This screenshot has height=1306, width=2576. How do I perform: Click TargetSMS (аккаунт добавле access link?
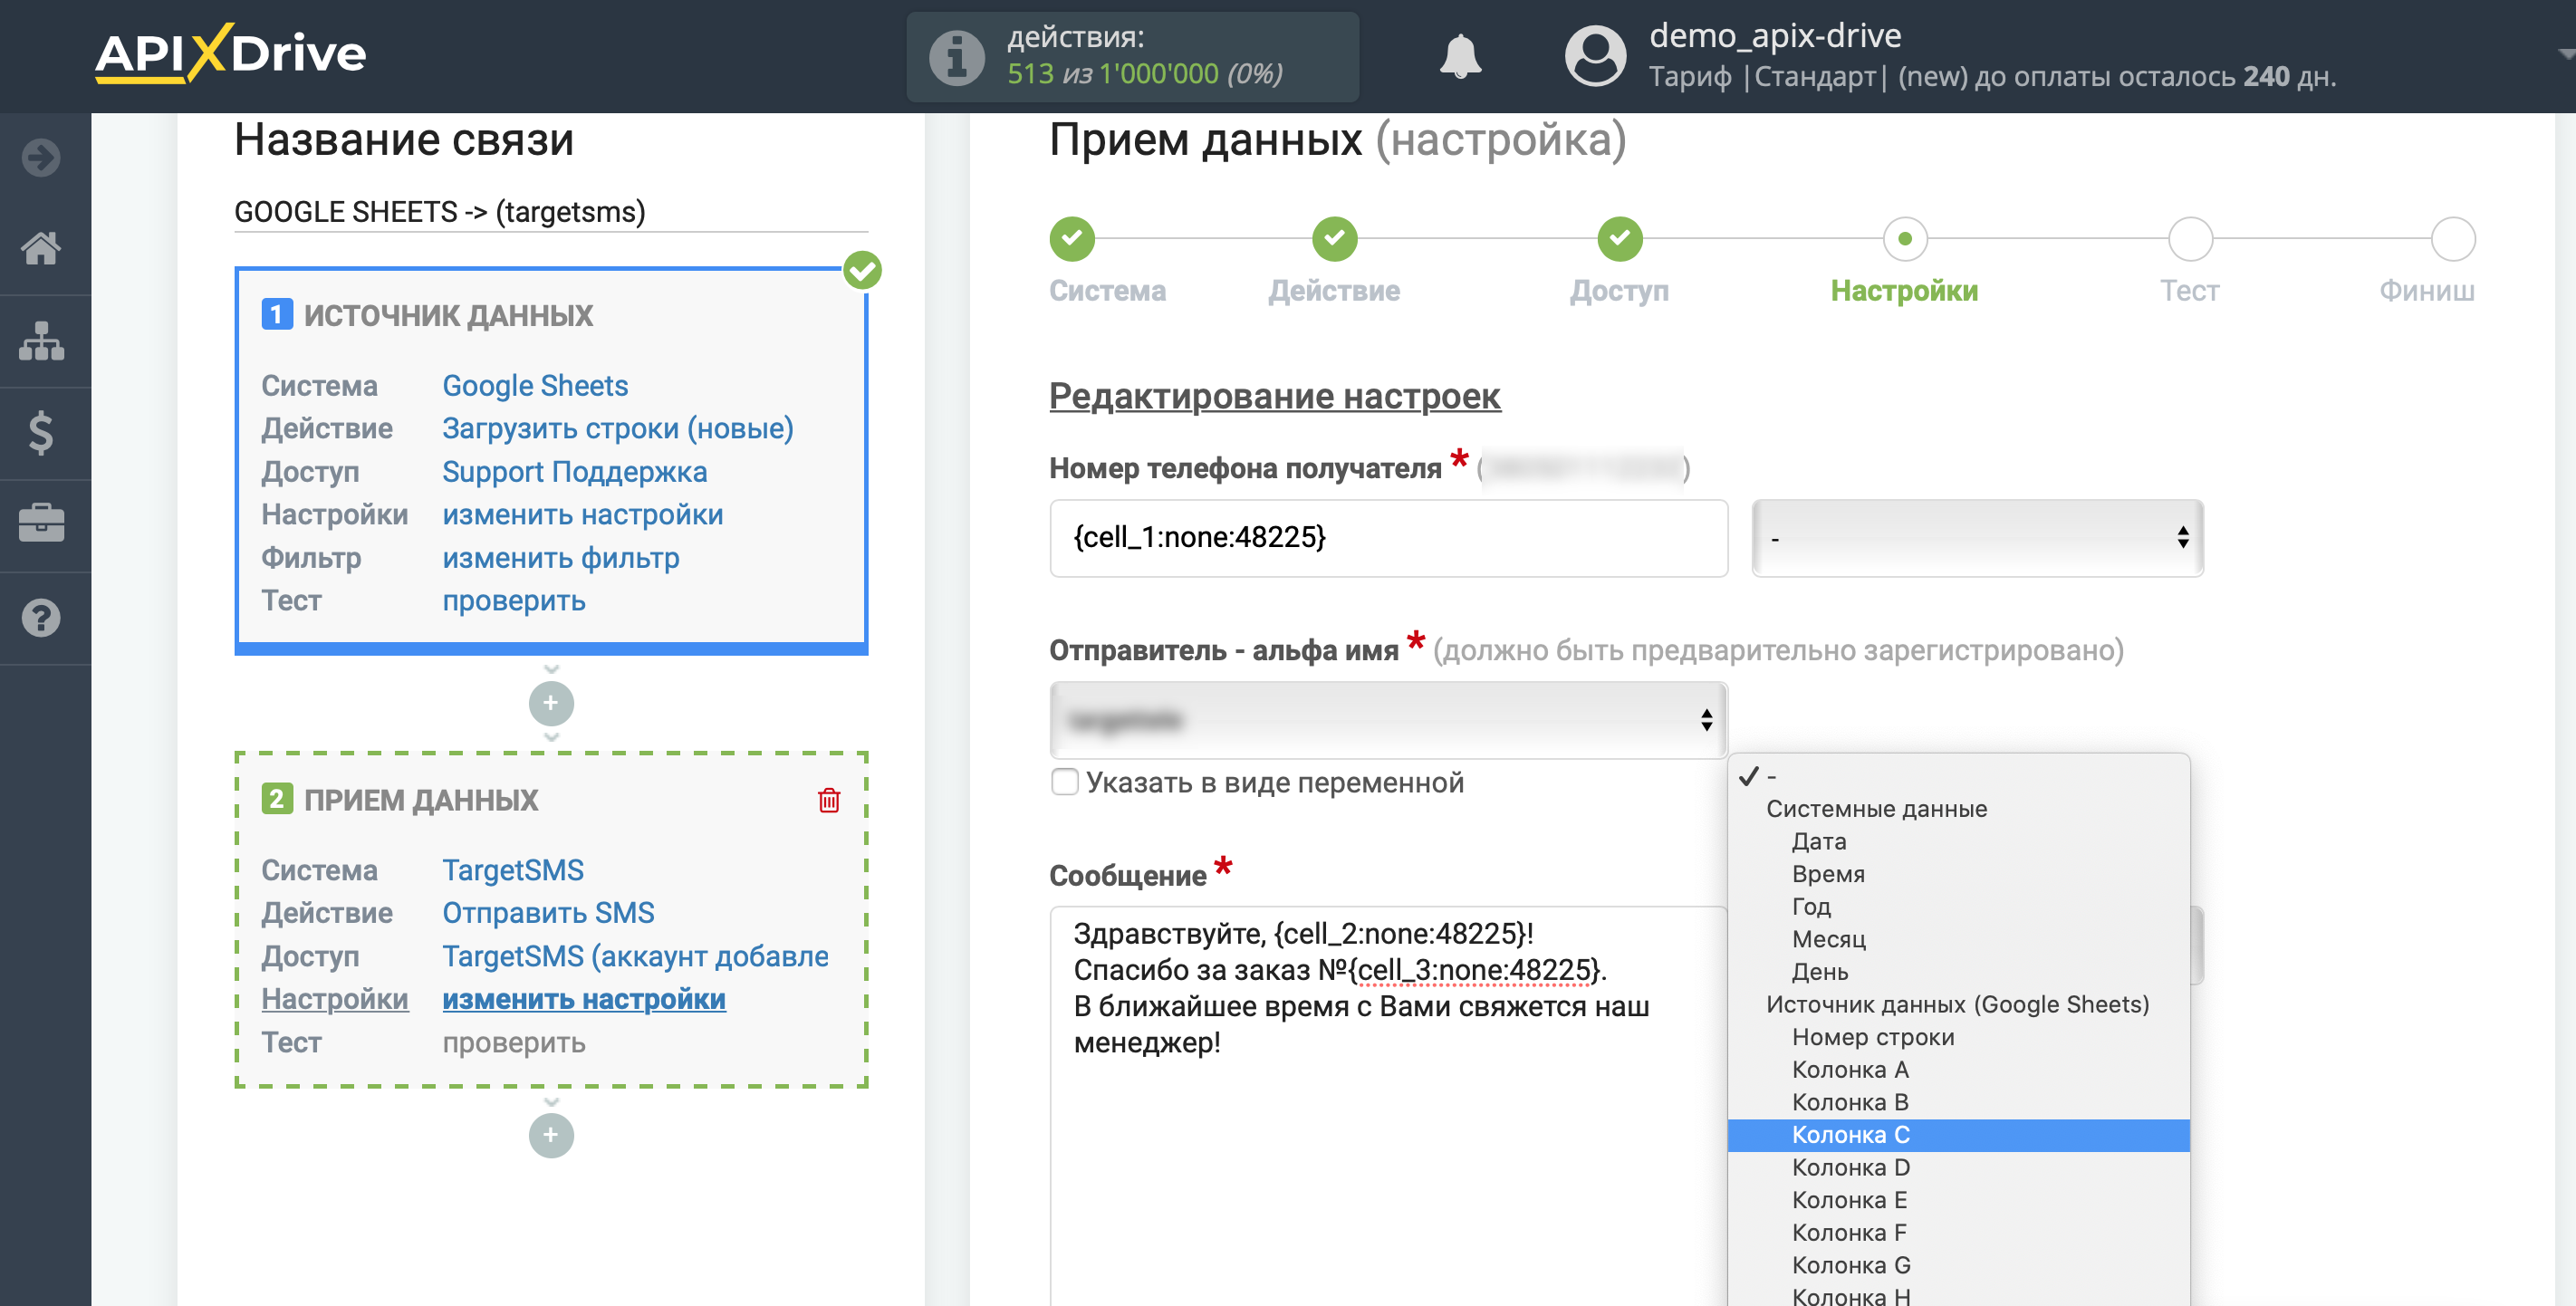tap(635, 956)
